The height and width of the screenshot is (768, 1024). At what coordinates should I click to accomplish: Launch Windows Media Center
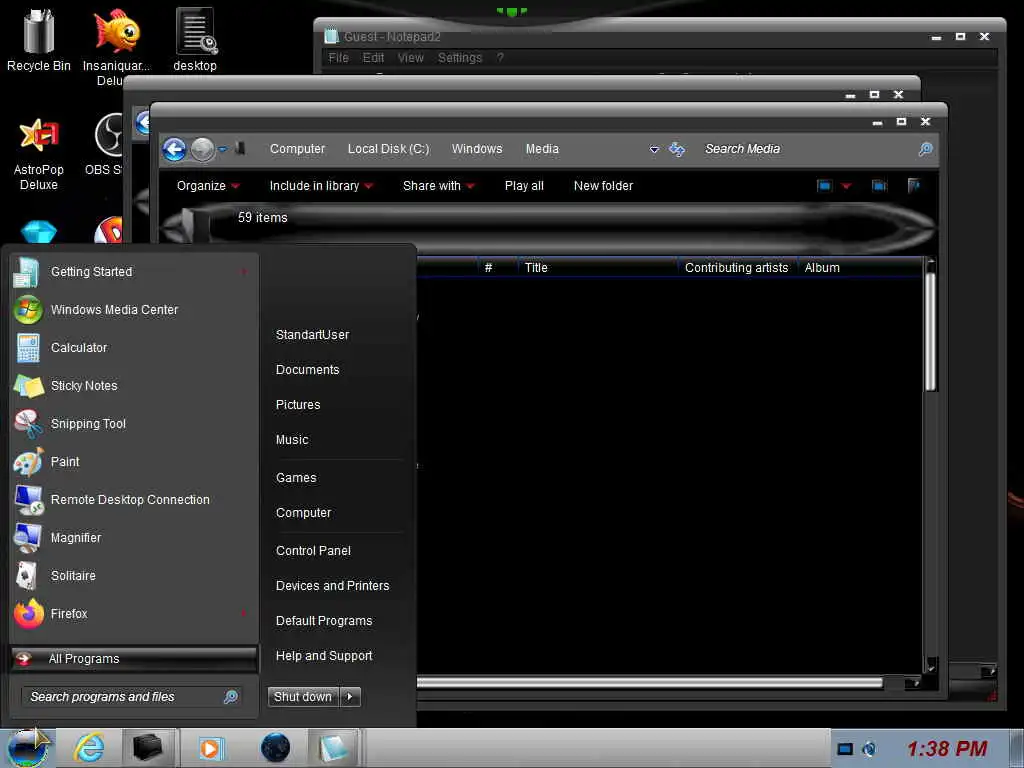click(x=133, y=310)
